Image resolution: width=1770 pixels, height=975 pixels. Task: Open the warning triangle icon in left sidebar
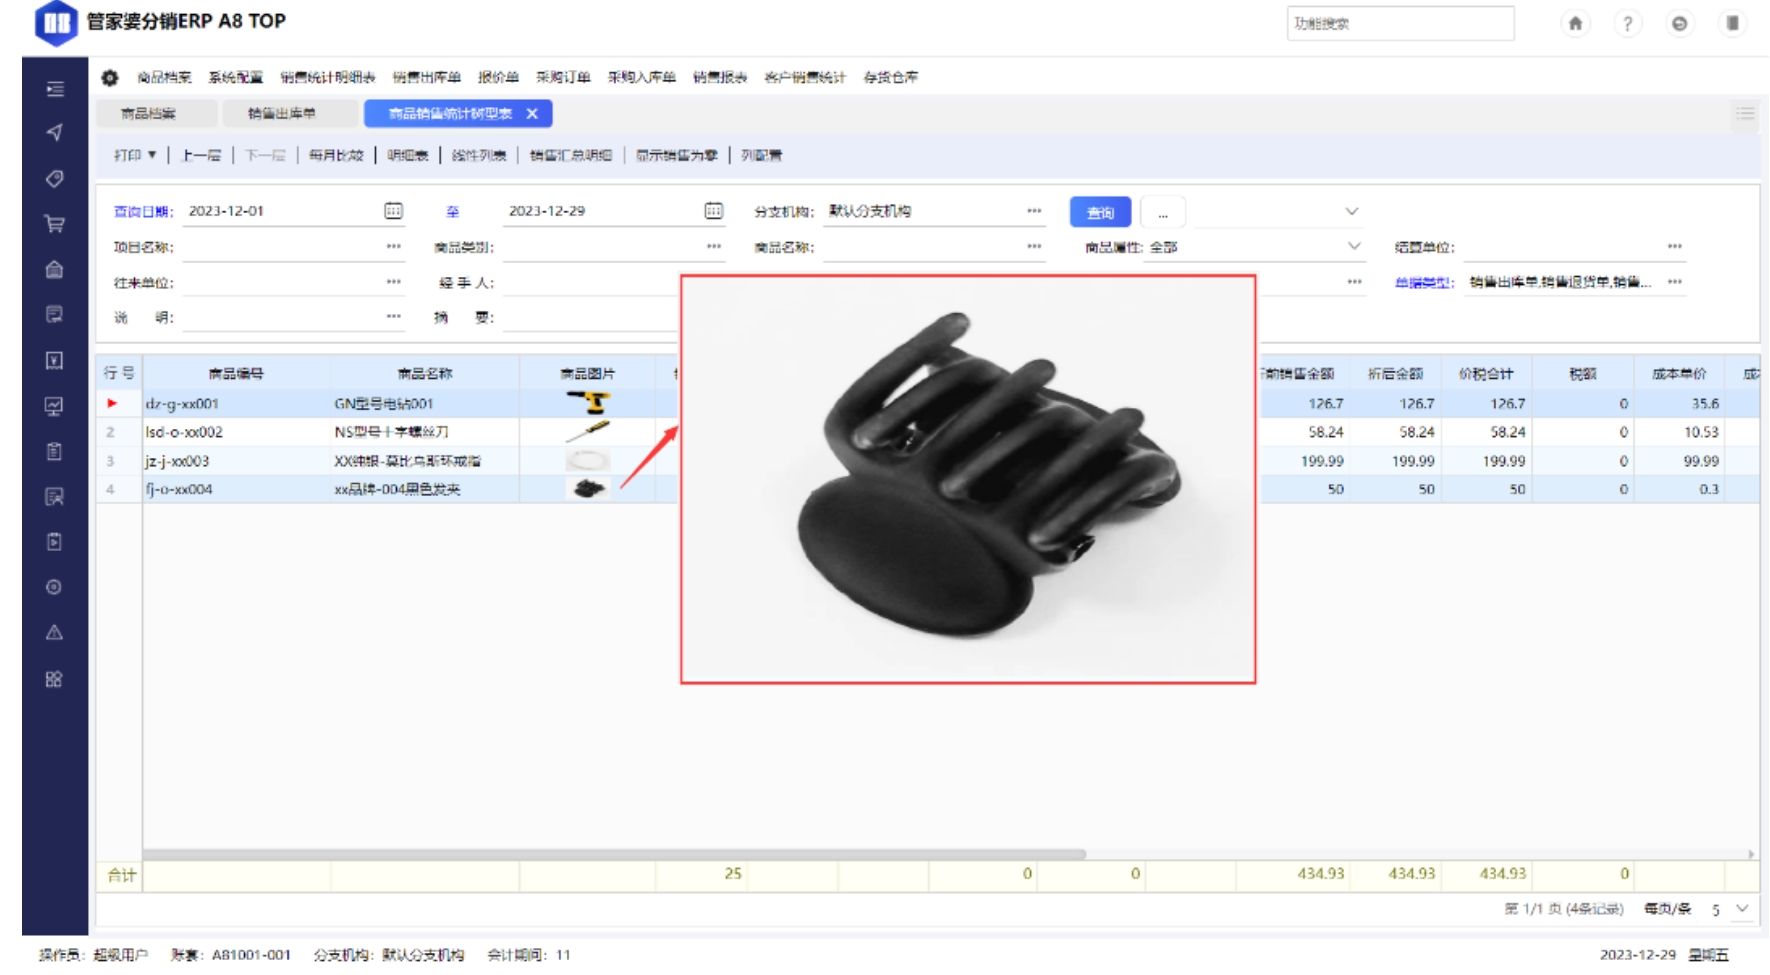coord(55,632)
